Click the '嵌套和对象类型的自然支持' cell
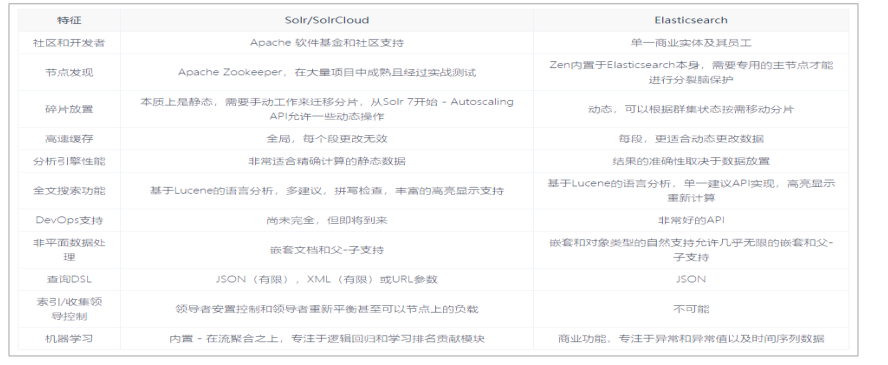 click(x=691, y=250)
